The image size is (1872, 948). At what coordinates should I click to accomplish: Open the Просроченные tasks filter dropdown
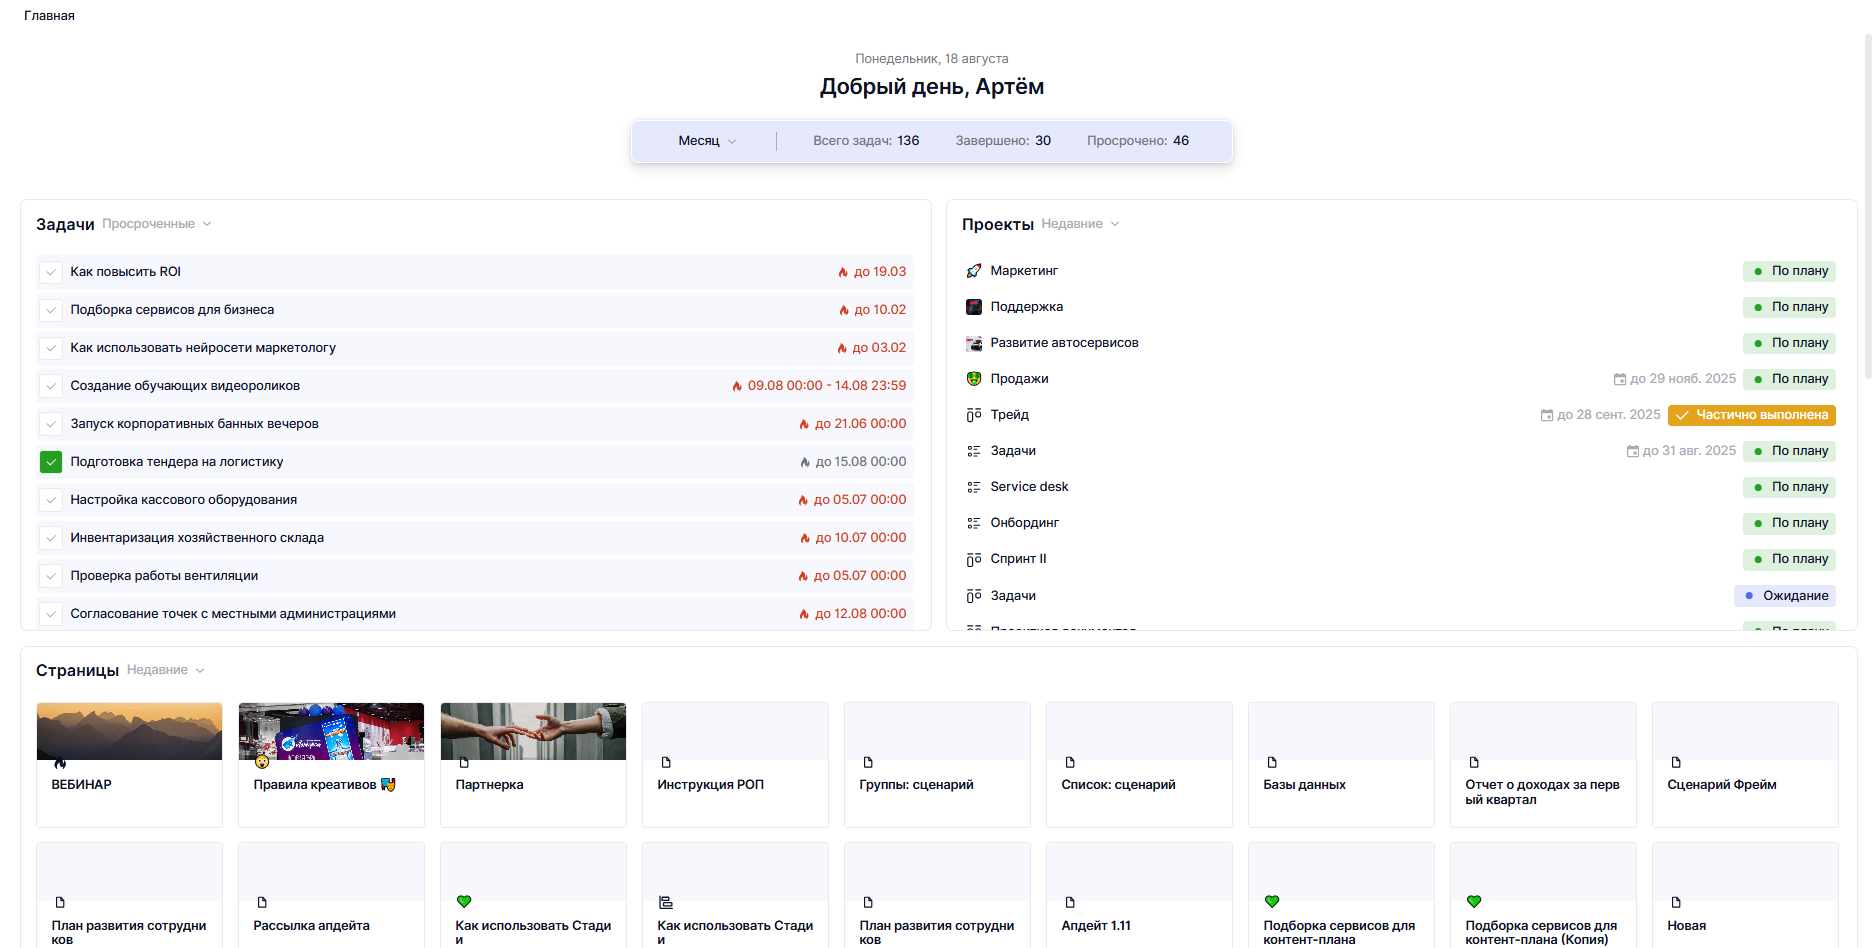(157, 224)
